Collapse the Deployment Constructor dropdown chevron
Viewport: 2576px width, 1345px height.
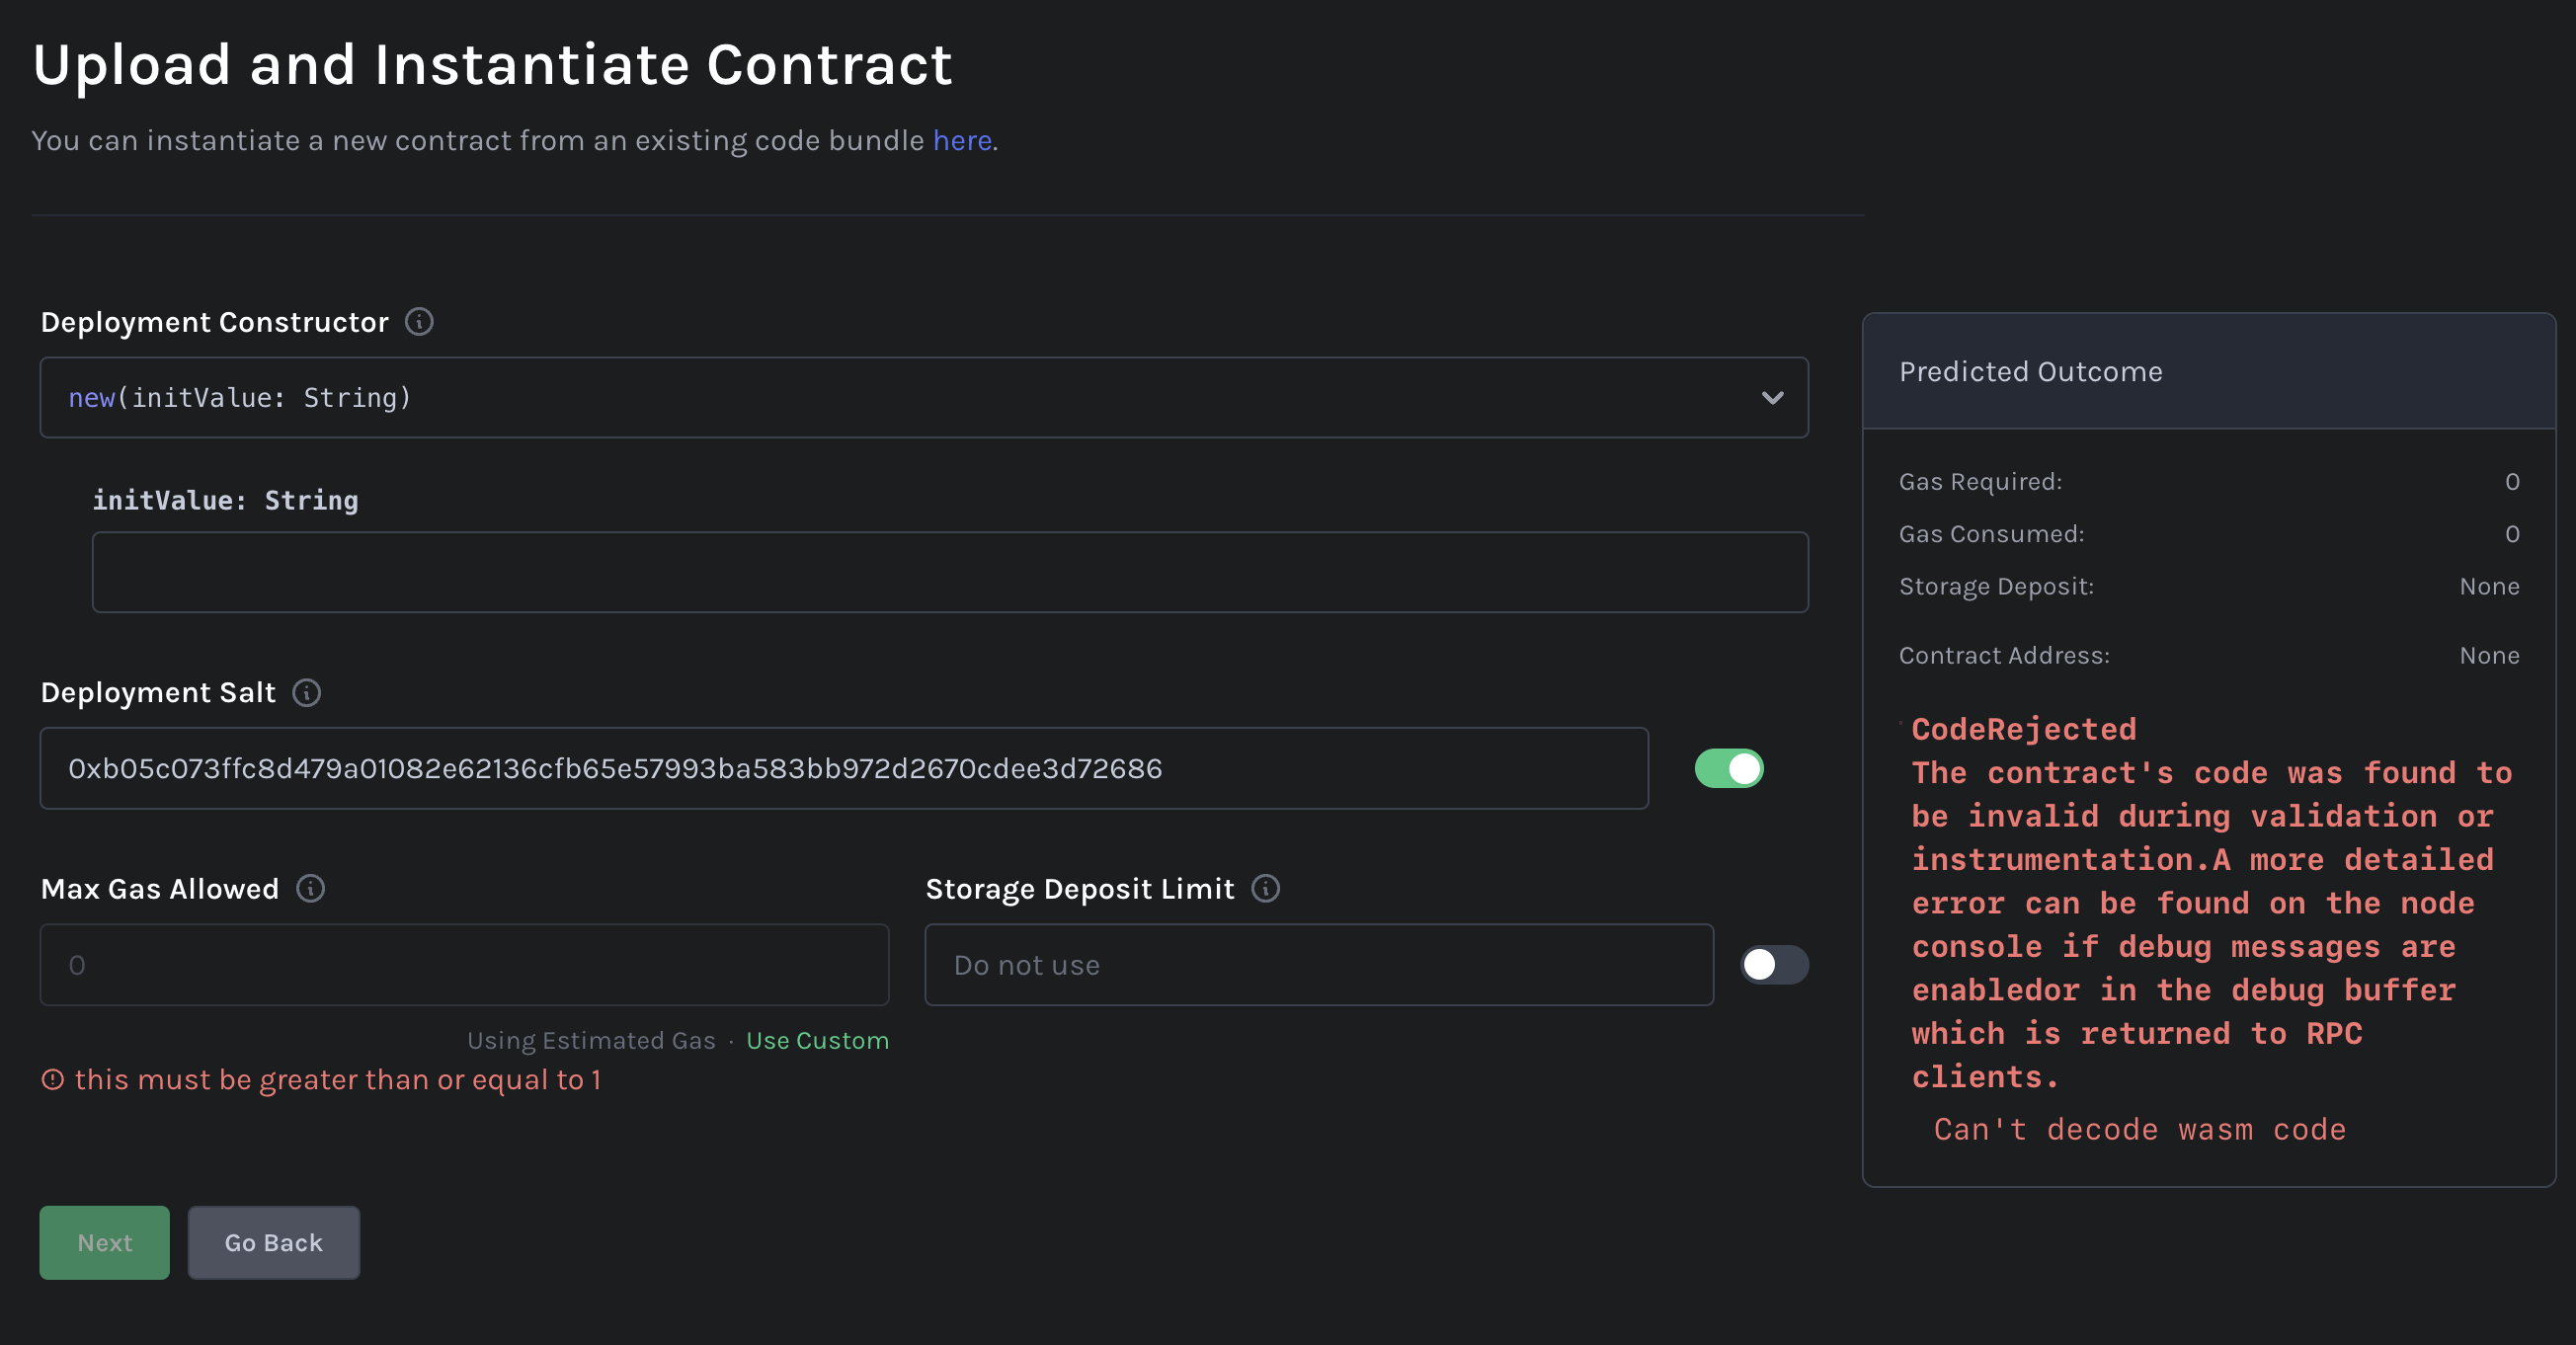pos(1774,398)
